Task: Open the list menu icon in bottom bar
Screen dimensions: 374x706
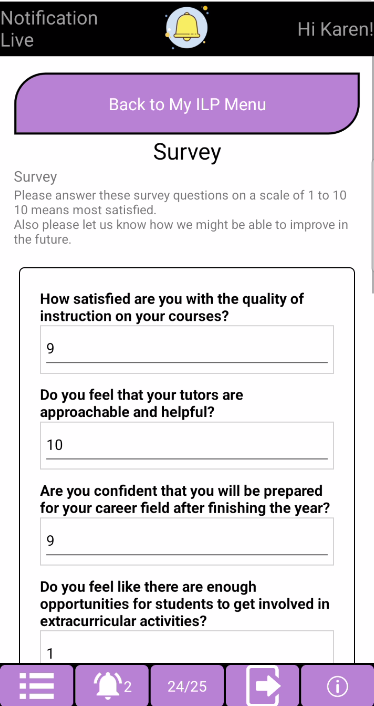Action: click(x=36, y=686)
